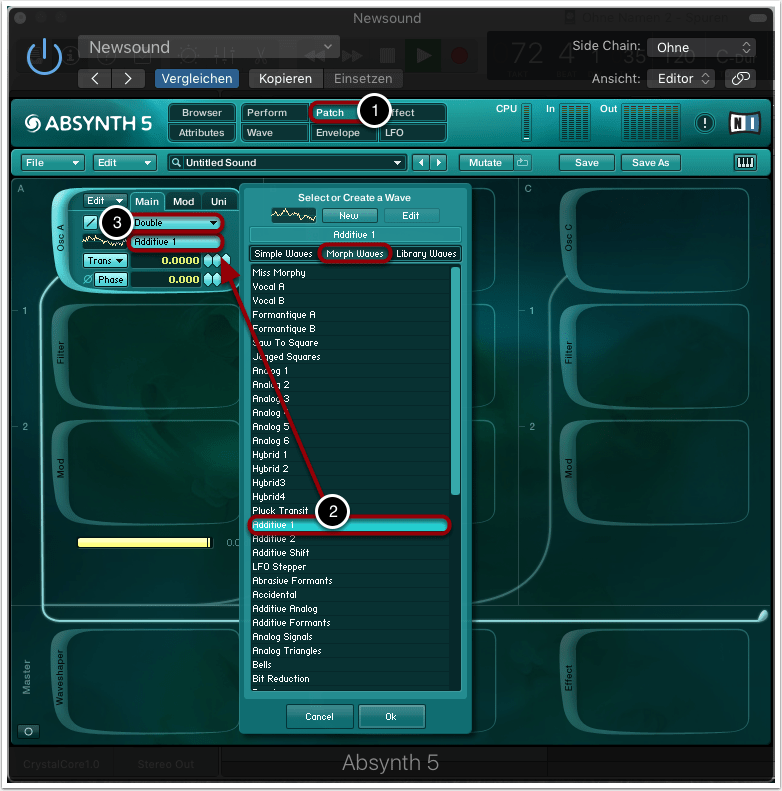Click the mutate retry icon
Screen dimensions: 782x791
(523, 163)
